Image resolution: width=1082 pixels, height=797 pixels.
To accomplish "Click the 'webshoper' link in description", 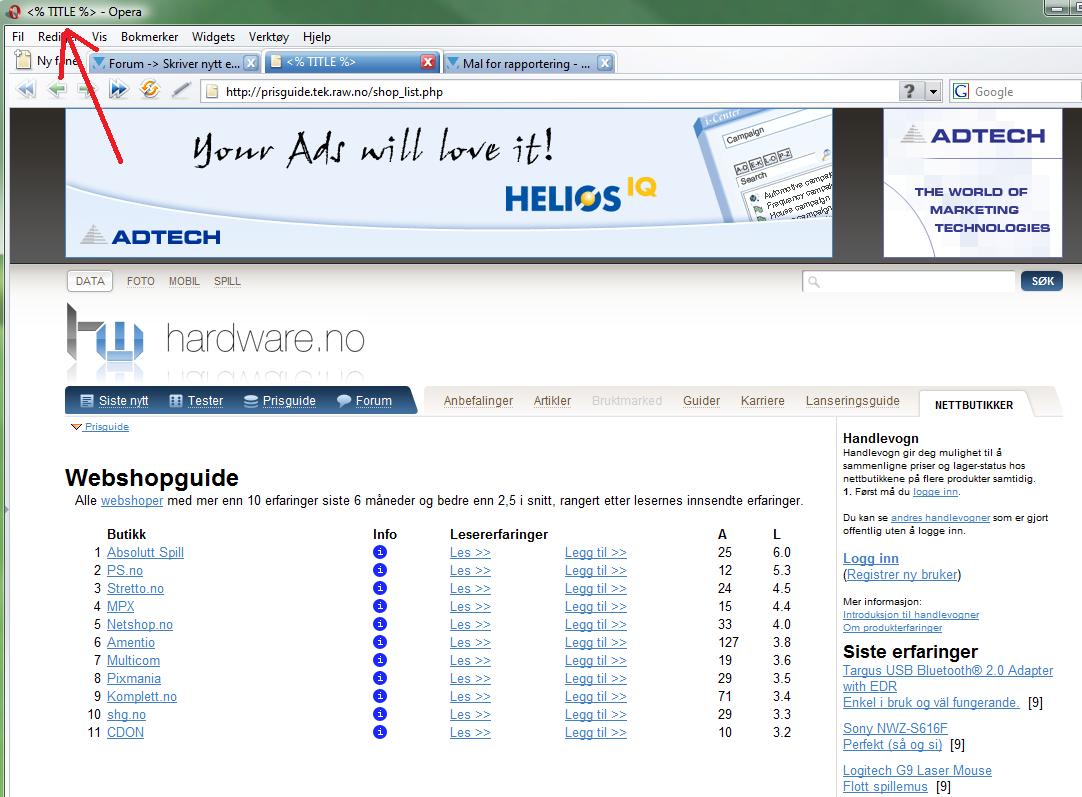I will [x=132, y=500].
